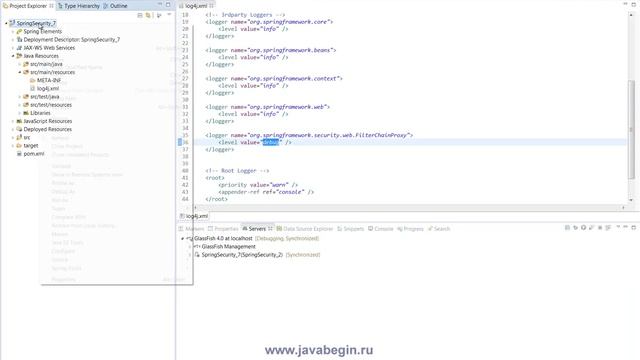Select JavaScript Resources in the tree
This screenshot has width=640, height=360.
(x=48, y=121)
